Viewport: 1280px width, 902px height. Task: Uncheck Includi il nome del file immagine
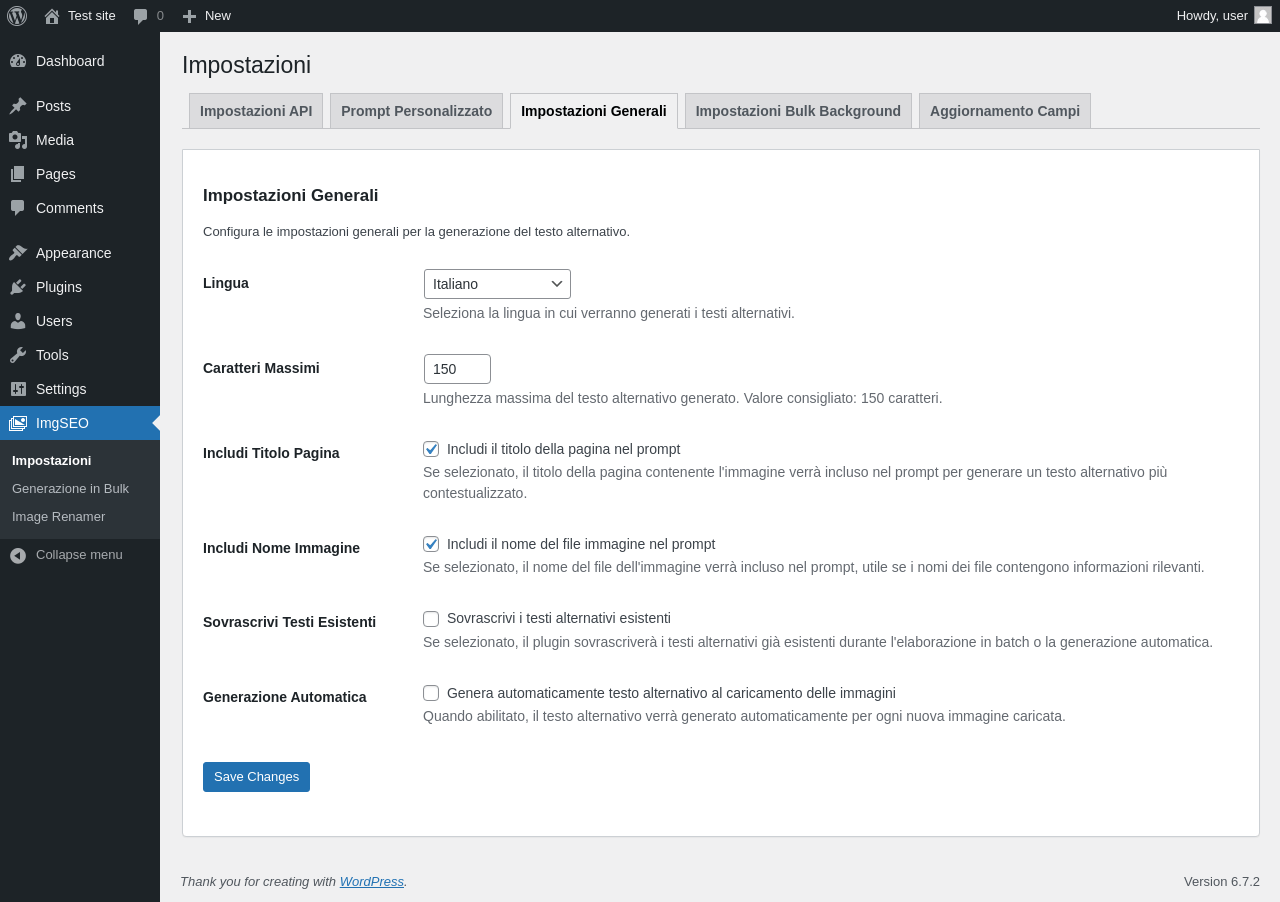click(x=431, y=544)
